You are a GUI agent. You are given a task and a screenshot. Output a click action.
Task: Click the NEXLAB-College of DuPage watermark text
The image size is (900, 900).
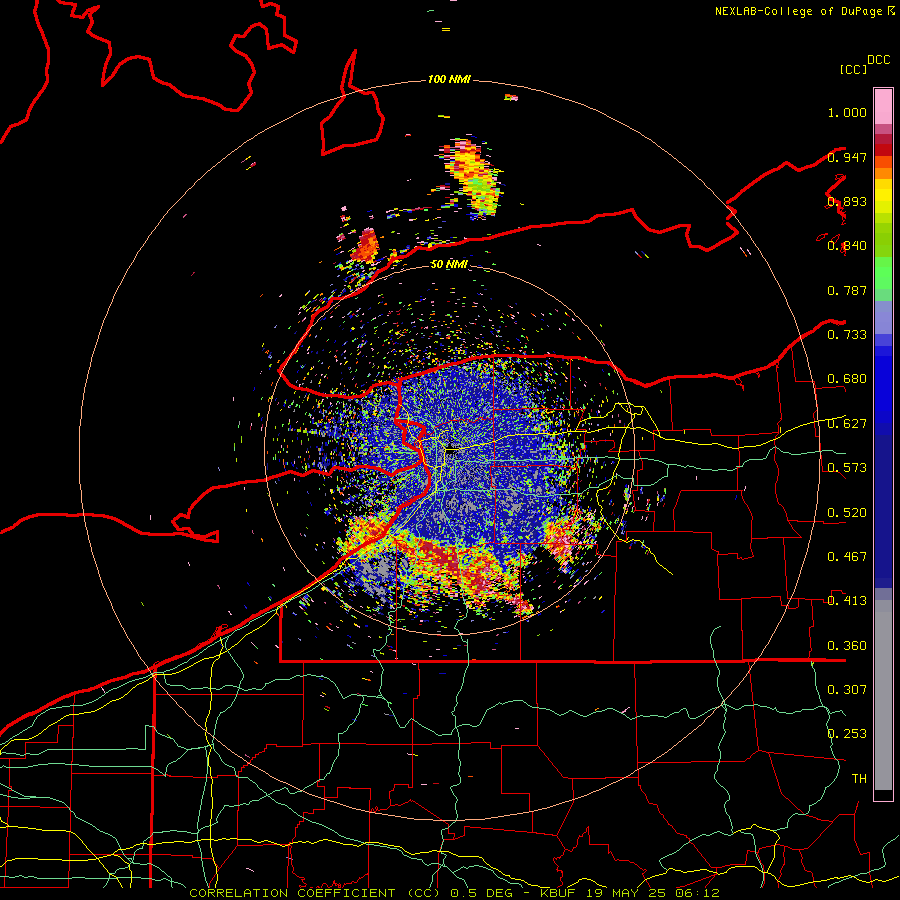coord(804,11)
